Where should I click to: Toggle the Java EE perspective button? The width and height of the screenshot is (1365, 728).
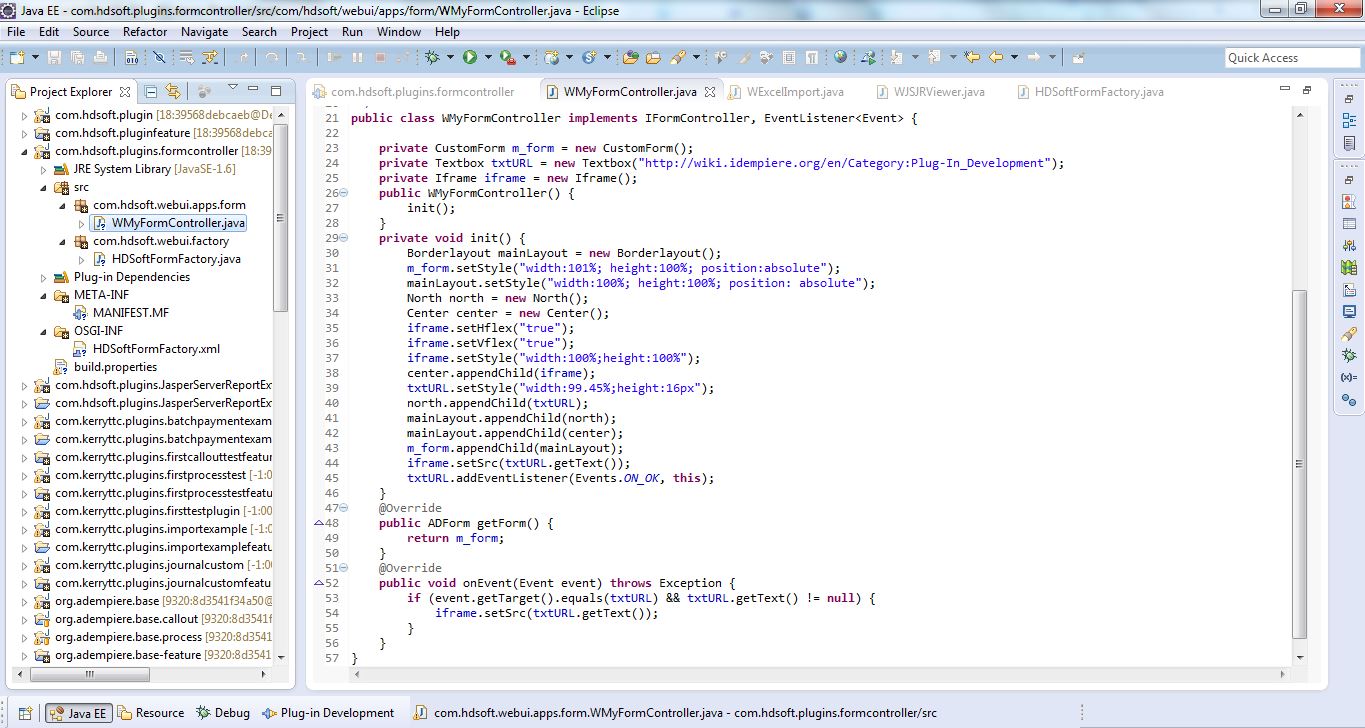[77, 713]
